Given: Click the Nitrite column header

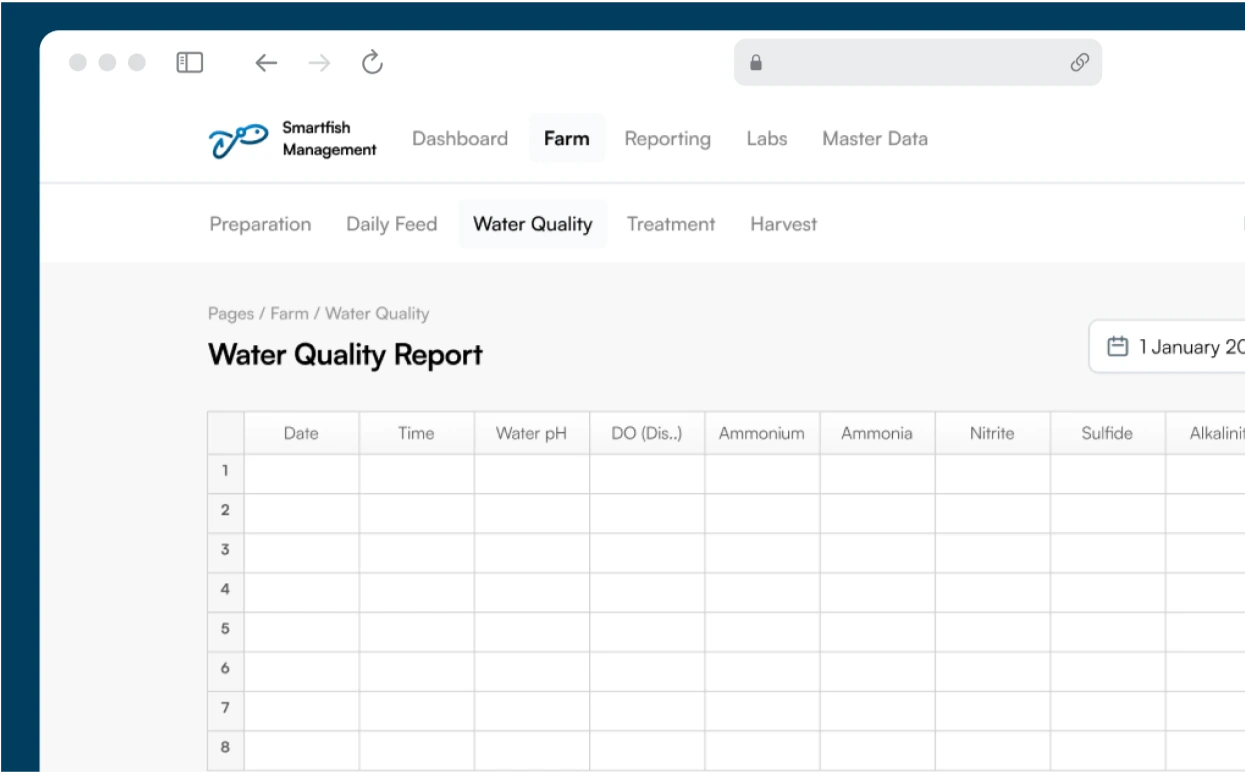Looking at the screenshot, I should [992, 433].
